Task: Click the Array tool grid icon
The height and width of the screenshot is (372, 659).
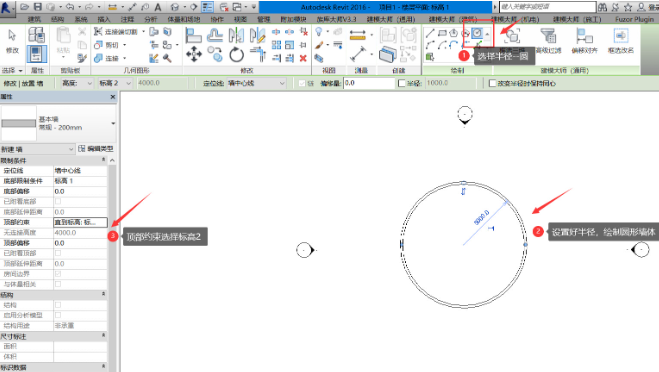Action: (276, 45)
